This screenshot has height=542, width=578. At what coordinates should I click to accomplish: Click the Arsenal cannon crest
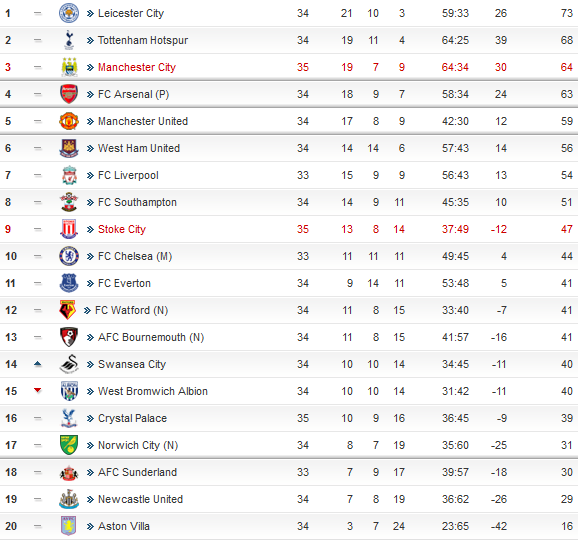click(69, 94)
